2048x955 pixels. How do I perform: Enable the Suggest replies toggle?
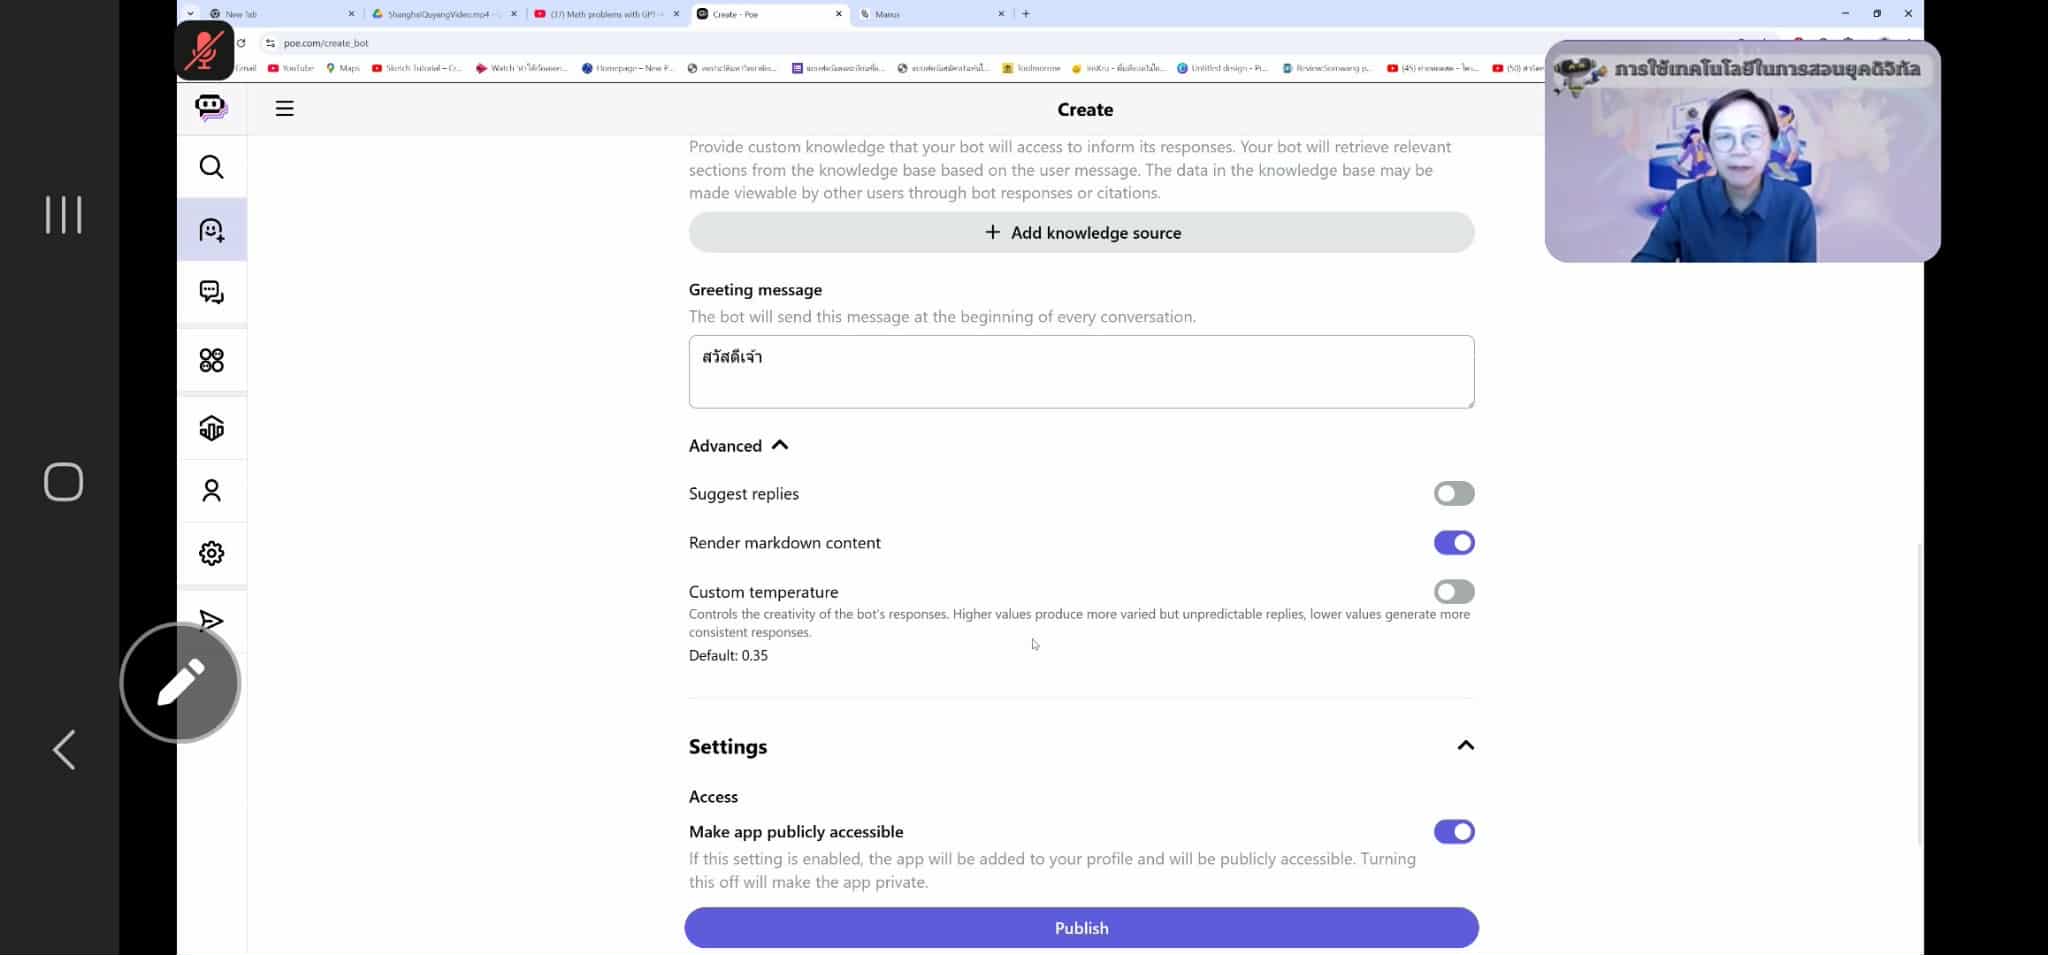pos(1454,493)
